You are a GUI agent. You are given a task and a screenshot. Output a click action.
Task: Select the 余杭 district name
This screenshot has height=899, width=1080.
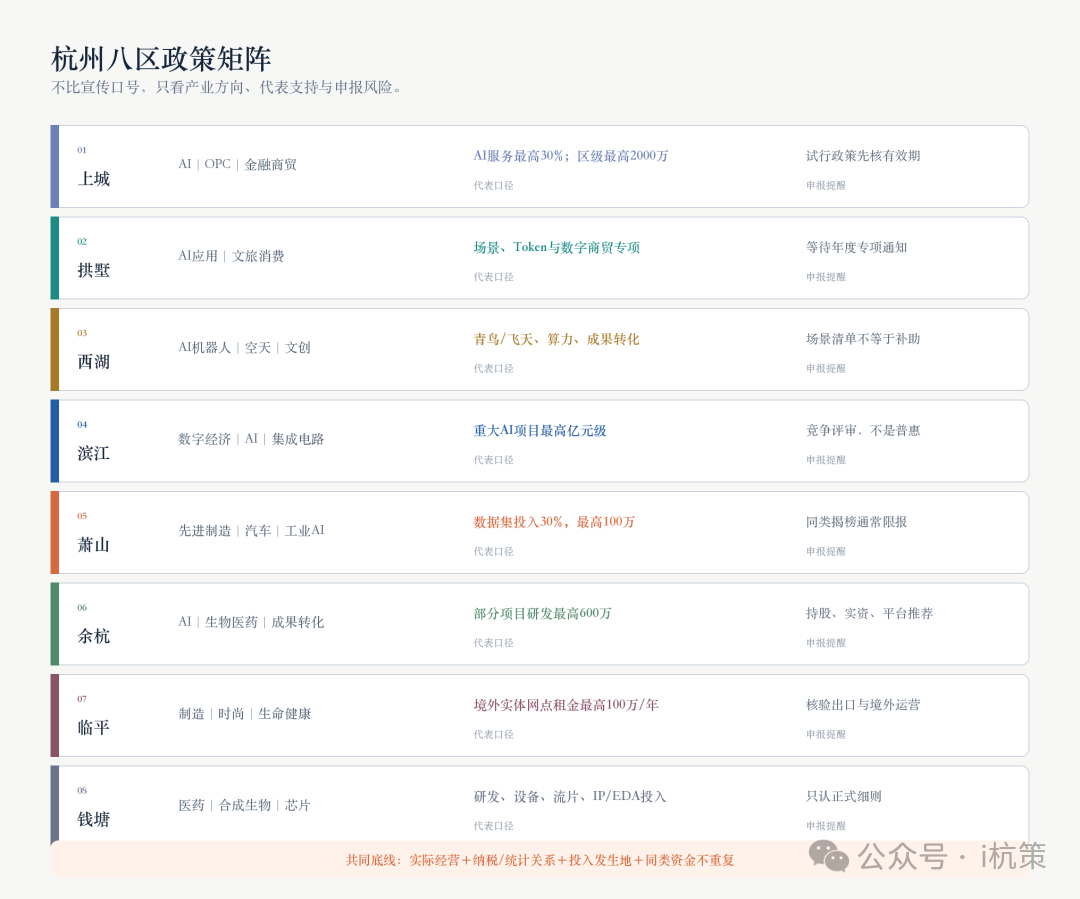coord(94,637)
